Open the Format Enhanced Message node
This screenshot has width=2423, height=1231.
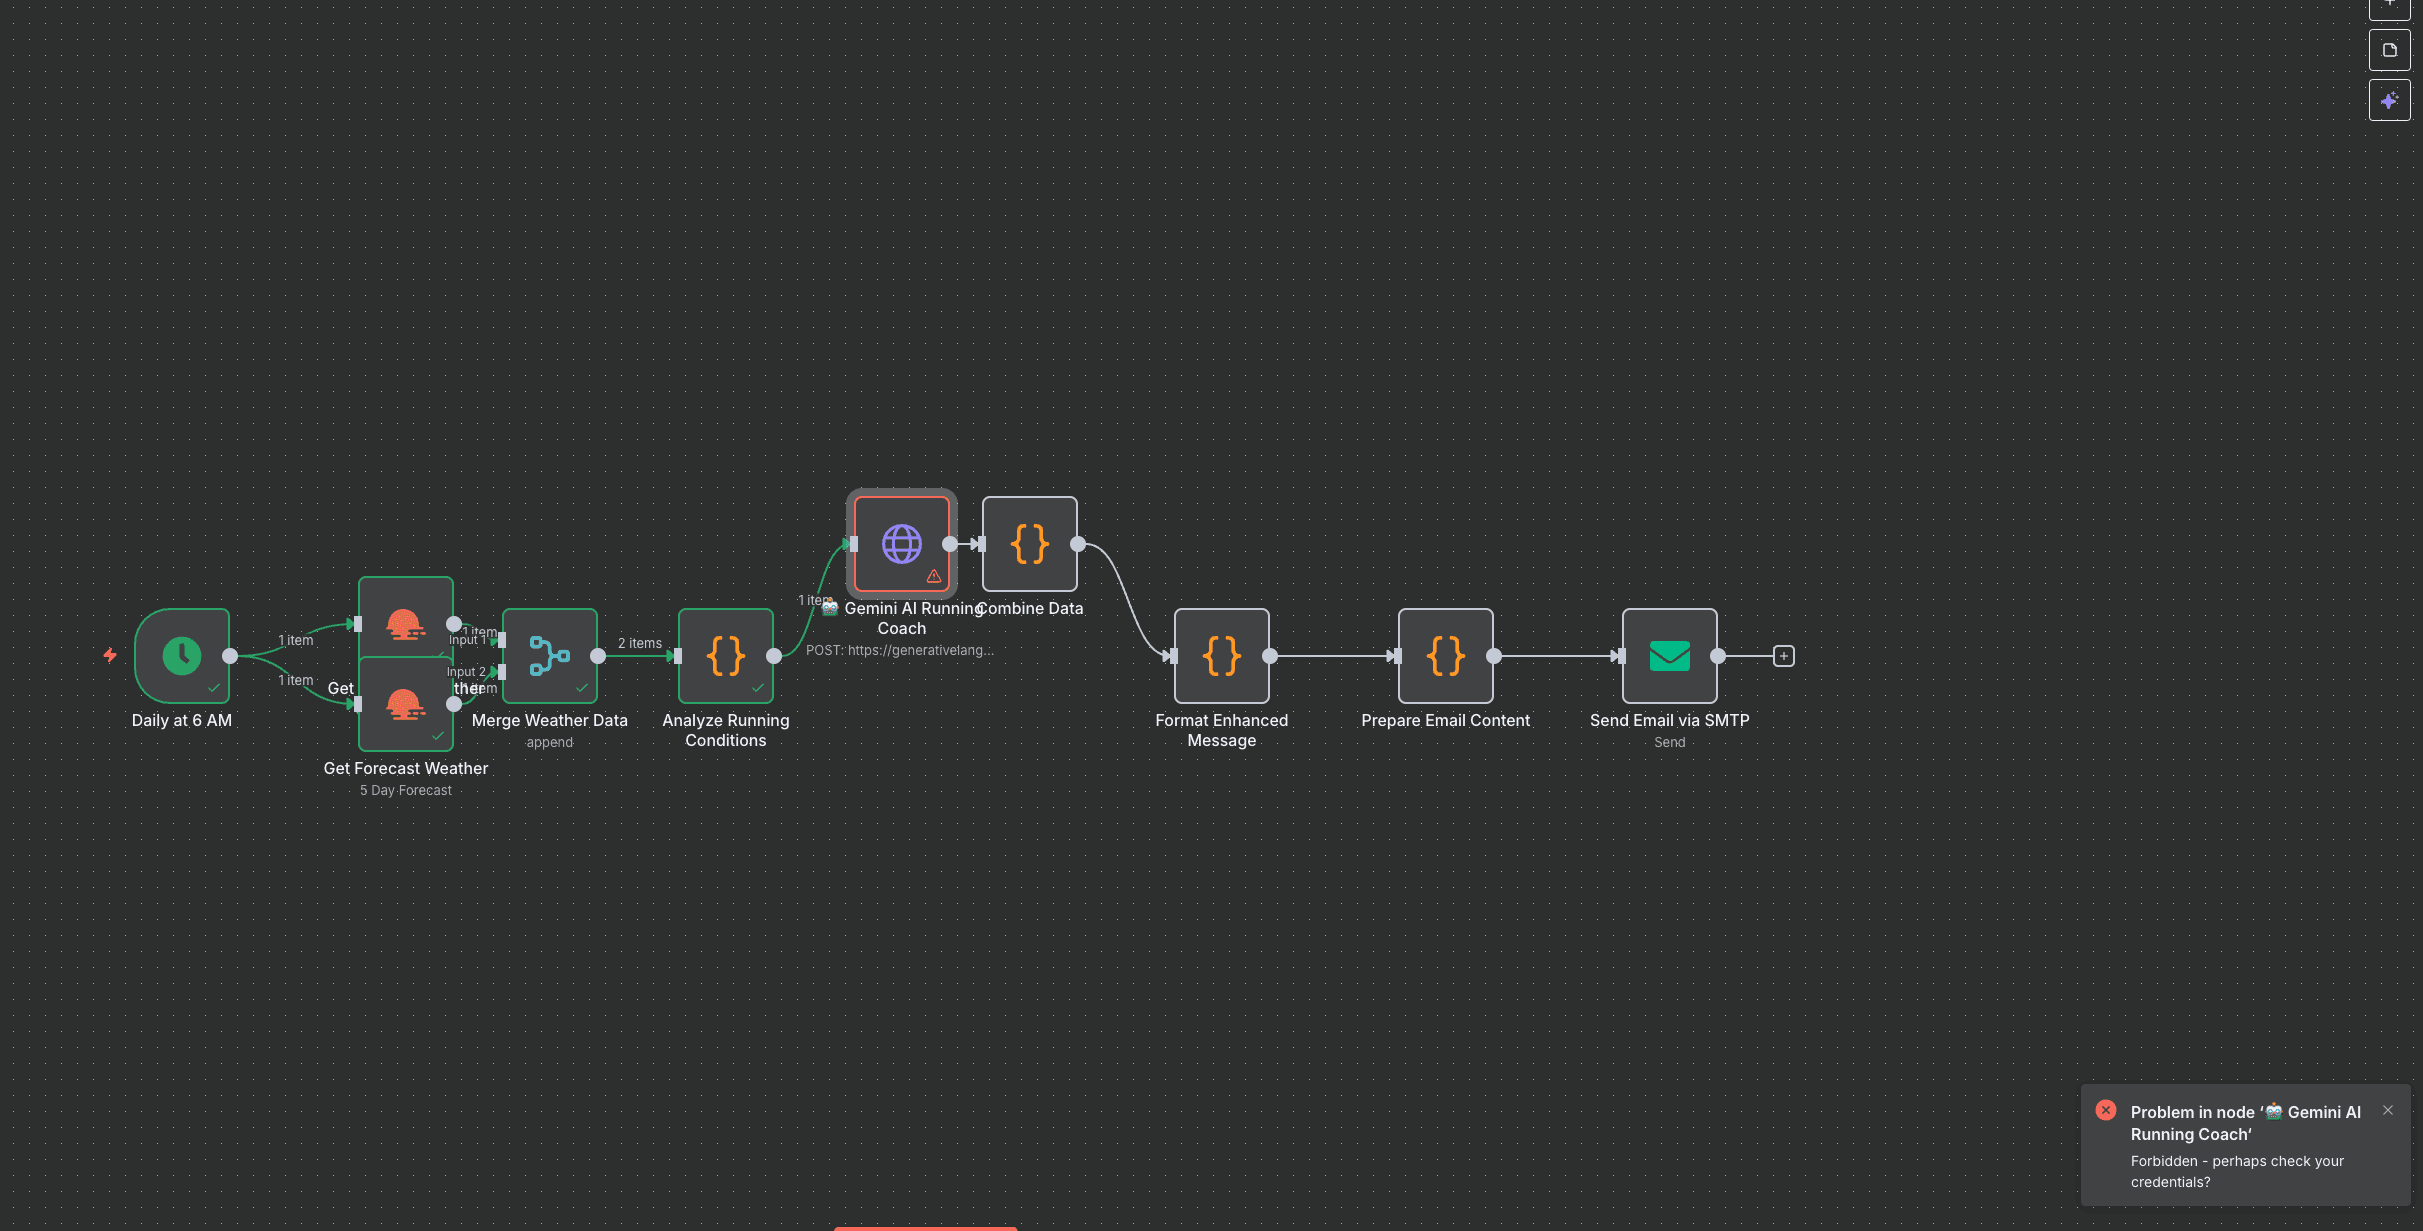(x=1220, y=656)
